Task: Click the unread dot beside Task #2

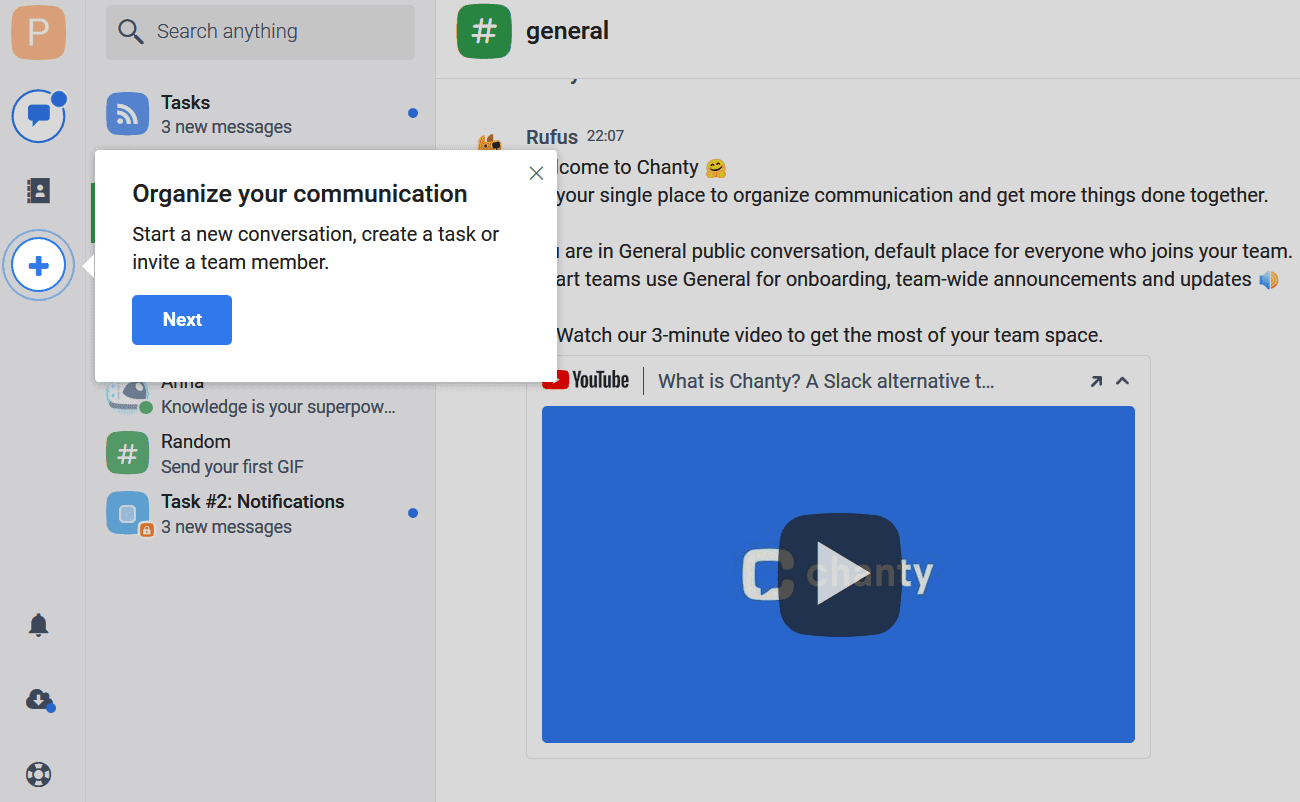Action: pyautogui.click(x=413, y=513)
